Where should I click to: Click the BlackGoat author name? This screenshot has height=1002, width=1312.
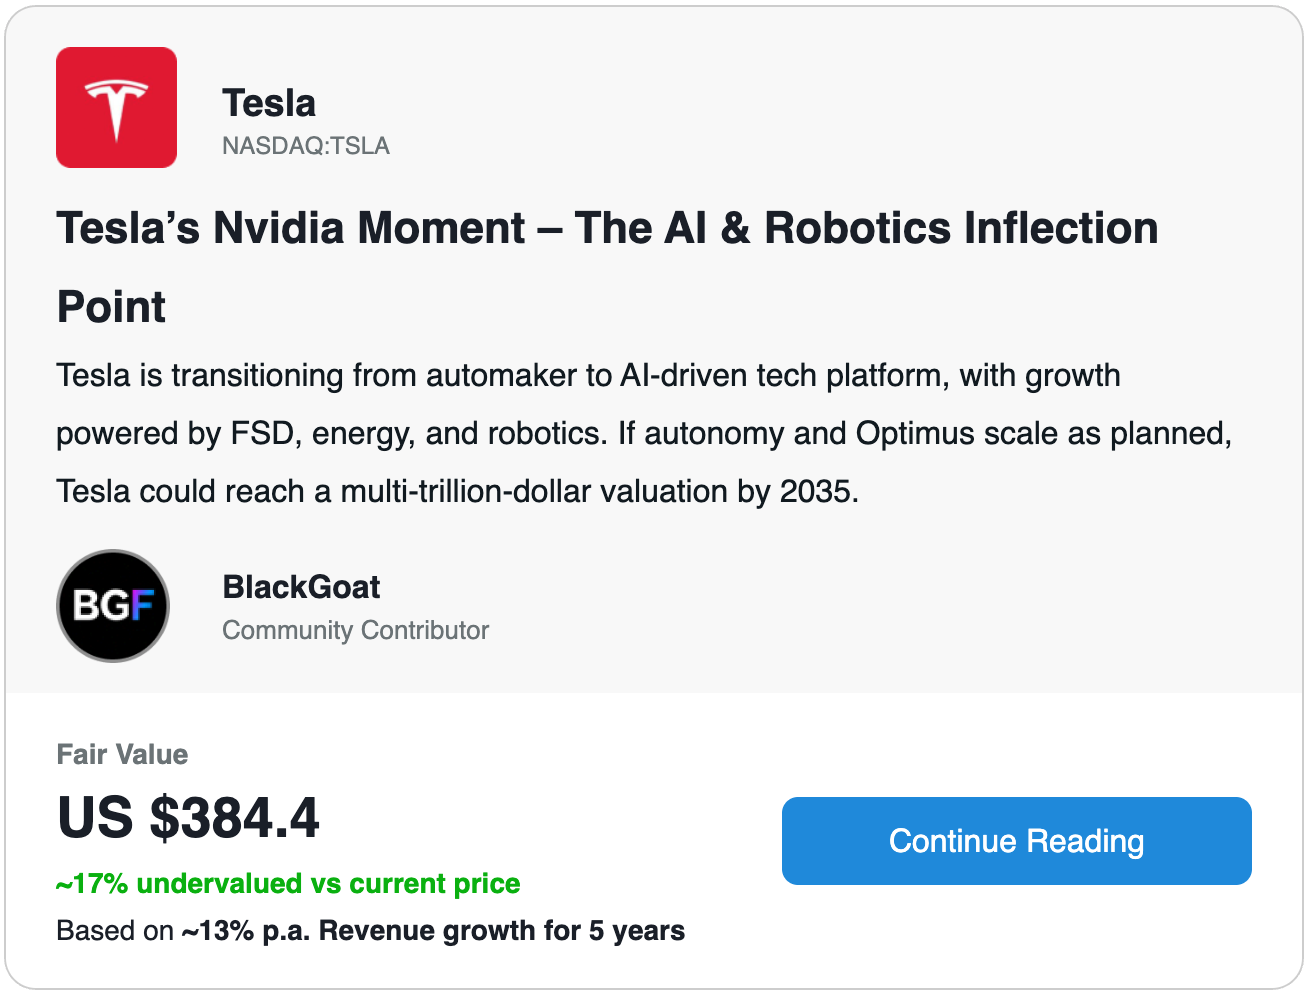click(x=301, y=587)
